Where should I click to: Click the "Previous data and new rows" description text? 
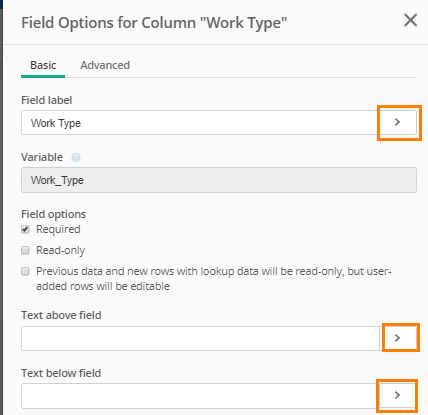[214, 279]
